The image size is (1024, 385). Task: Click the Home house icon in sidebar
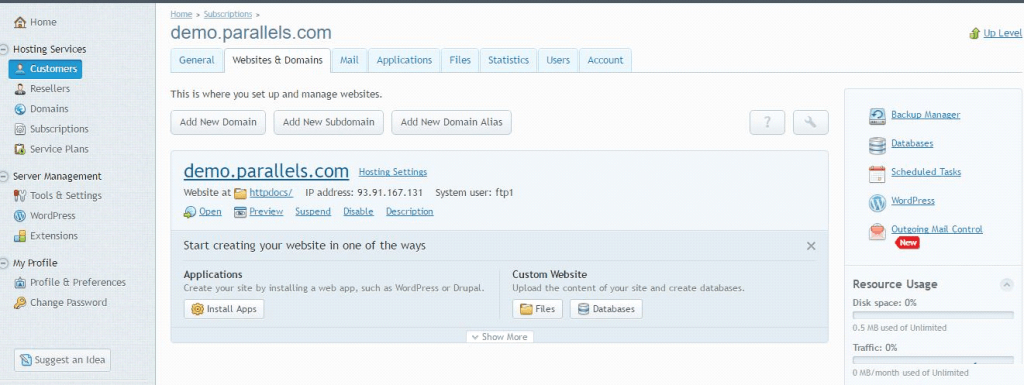(x=20, y=22)
